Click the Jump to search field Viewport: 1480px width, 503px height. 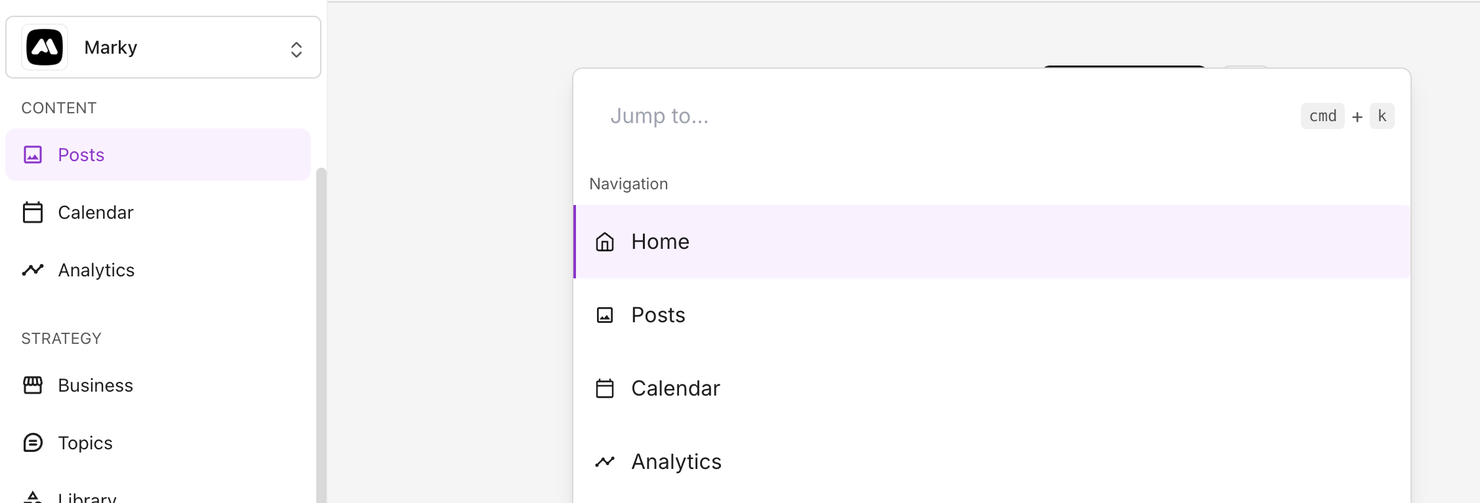point(900,116)
